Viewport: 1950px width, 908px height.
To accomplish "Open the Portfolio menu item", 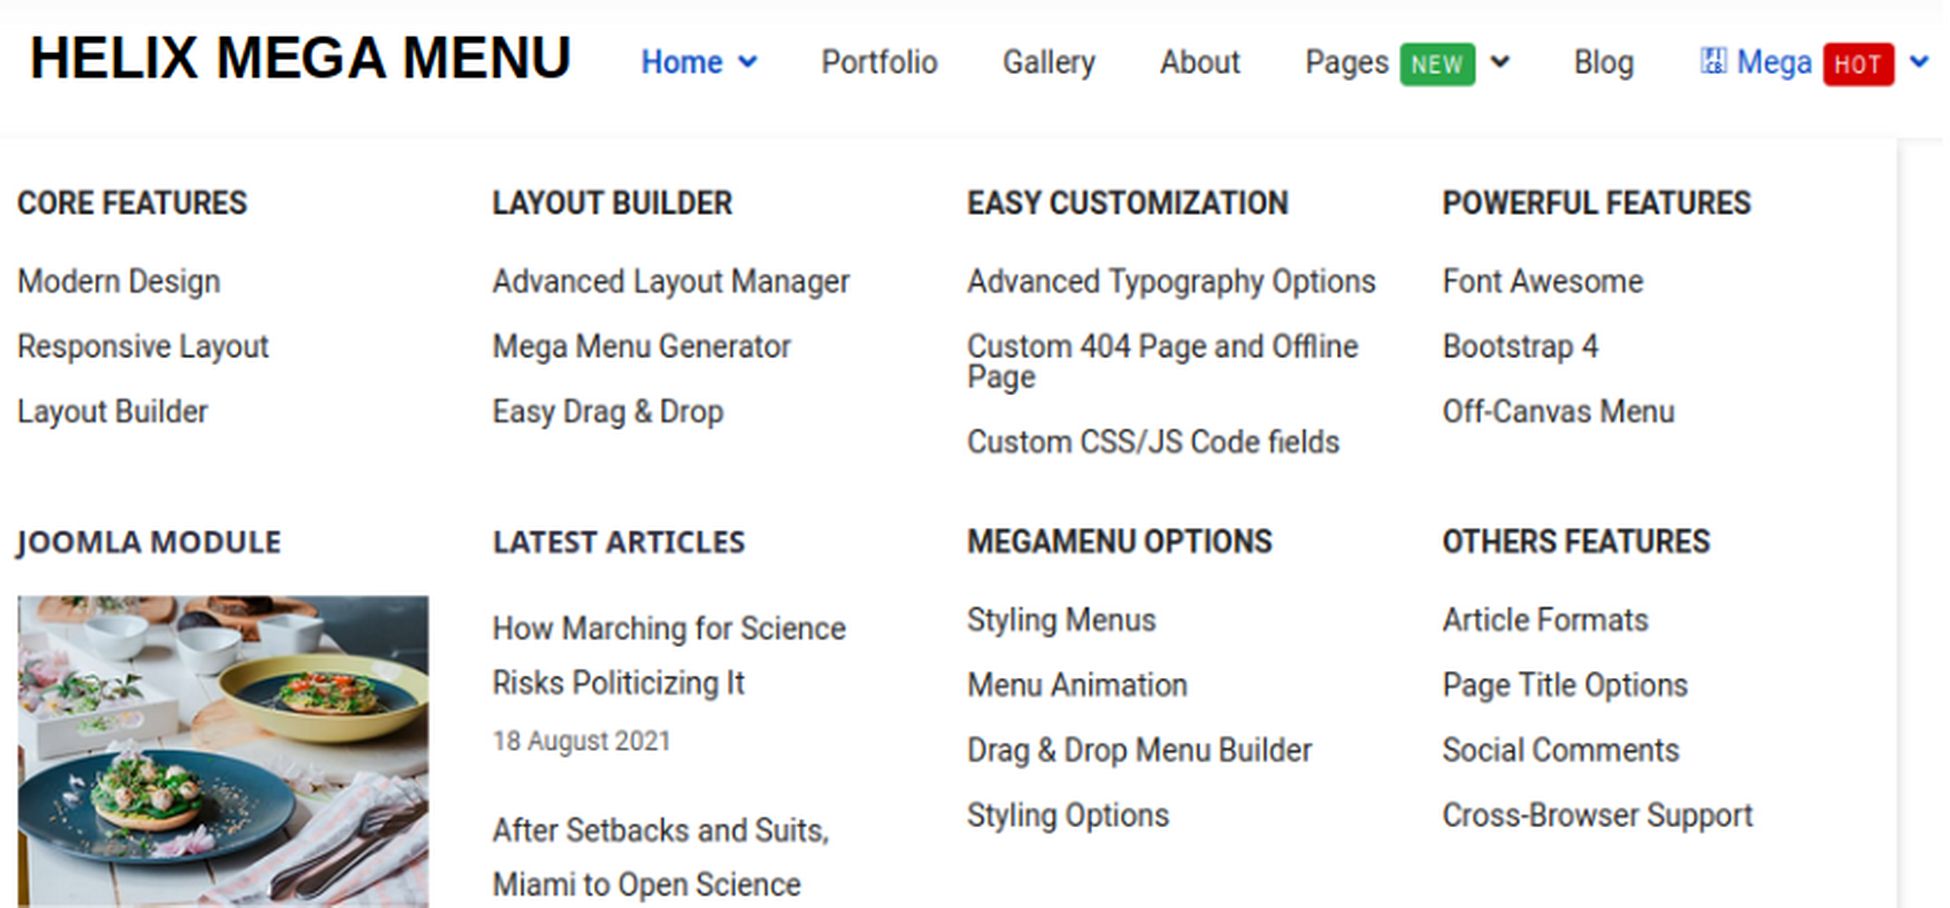I will [x=879, y=62].
